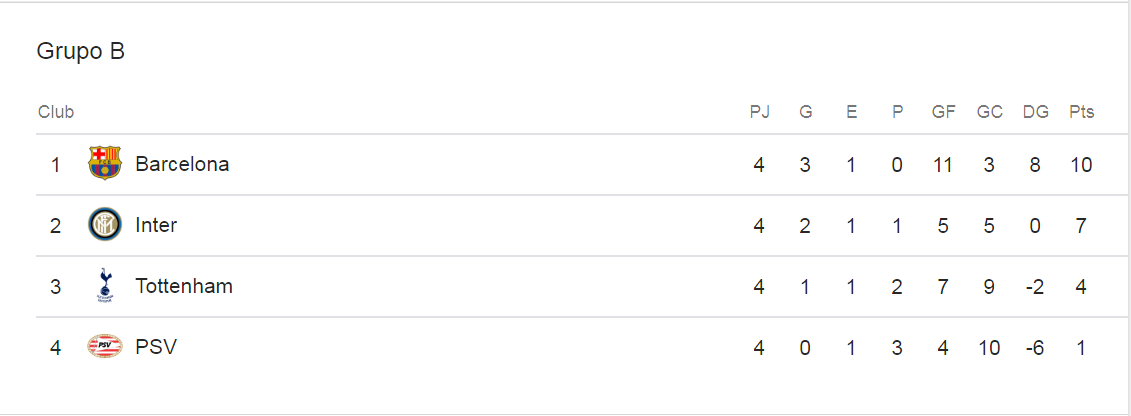Click the GC column header
1131x416 pixels.
tap(989, 112)
